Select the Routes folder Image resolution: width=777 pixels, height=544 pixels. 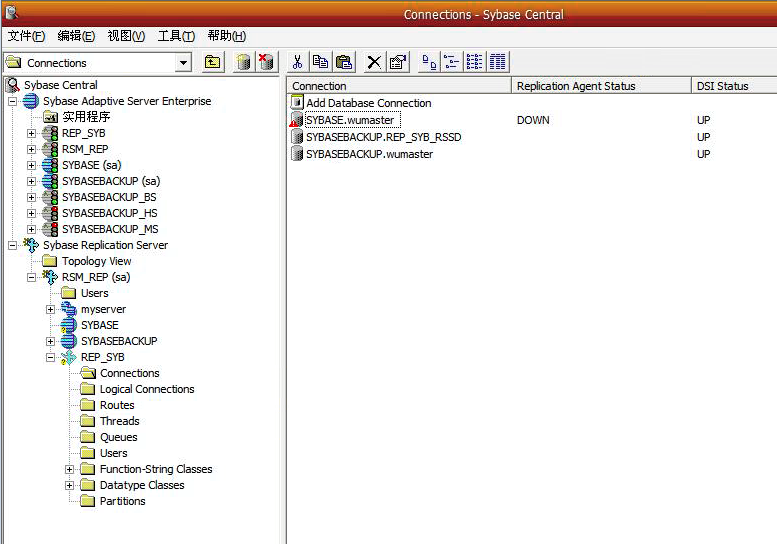point(117,405)
